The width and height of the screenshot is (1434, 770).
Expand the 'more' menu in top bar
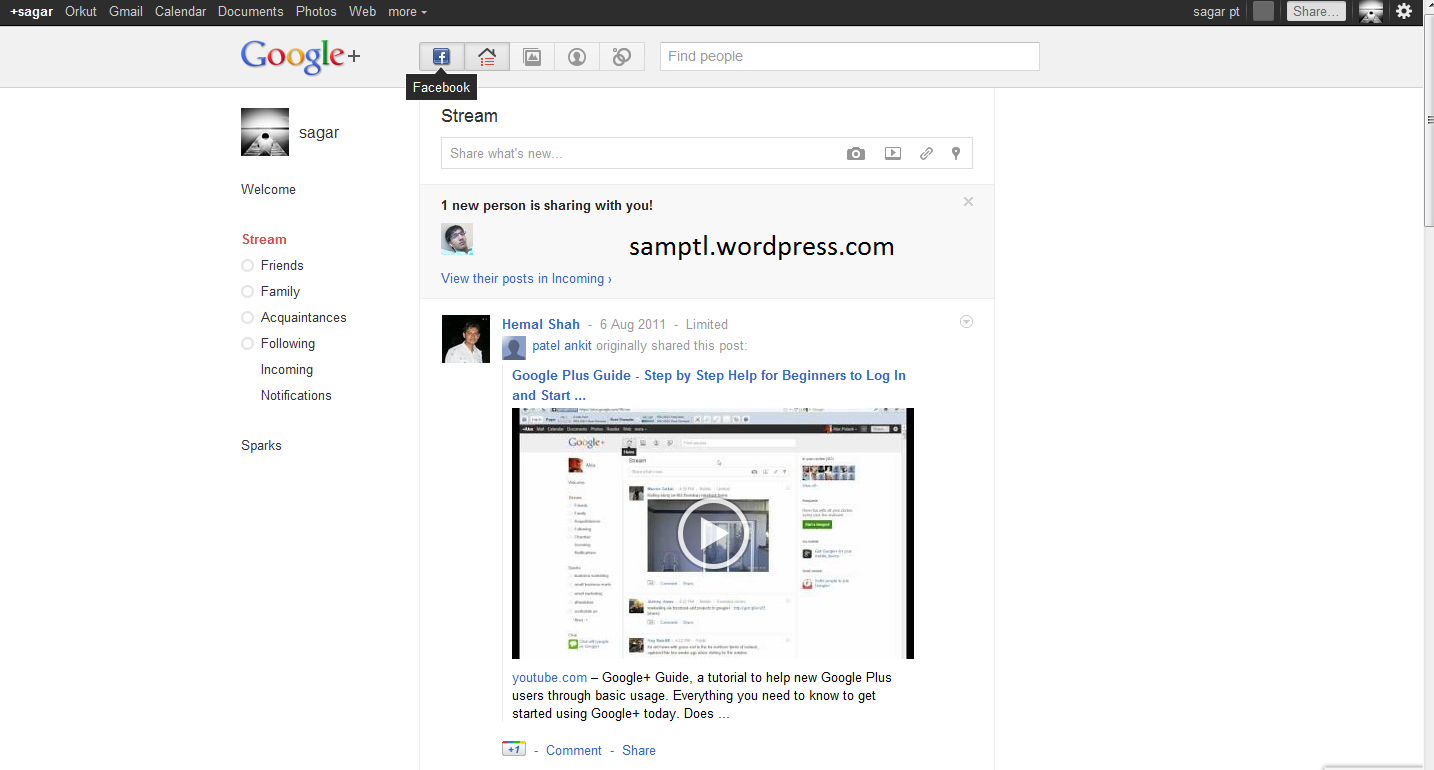tap(407, 12)
